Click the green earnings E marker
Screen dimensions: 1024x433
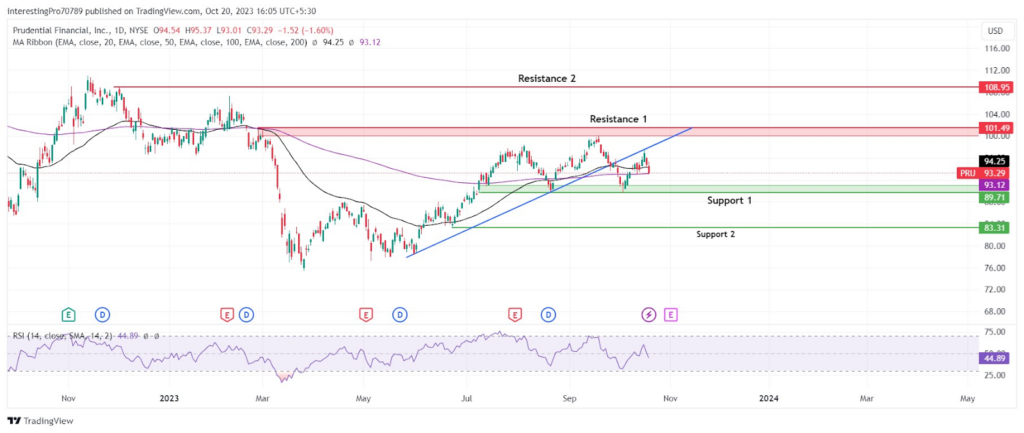tap(67, 315)
